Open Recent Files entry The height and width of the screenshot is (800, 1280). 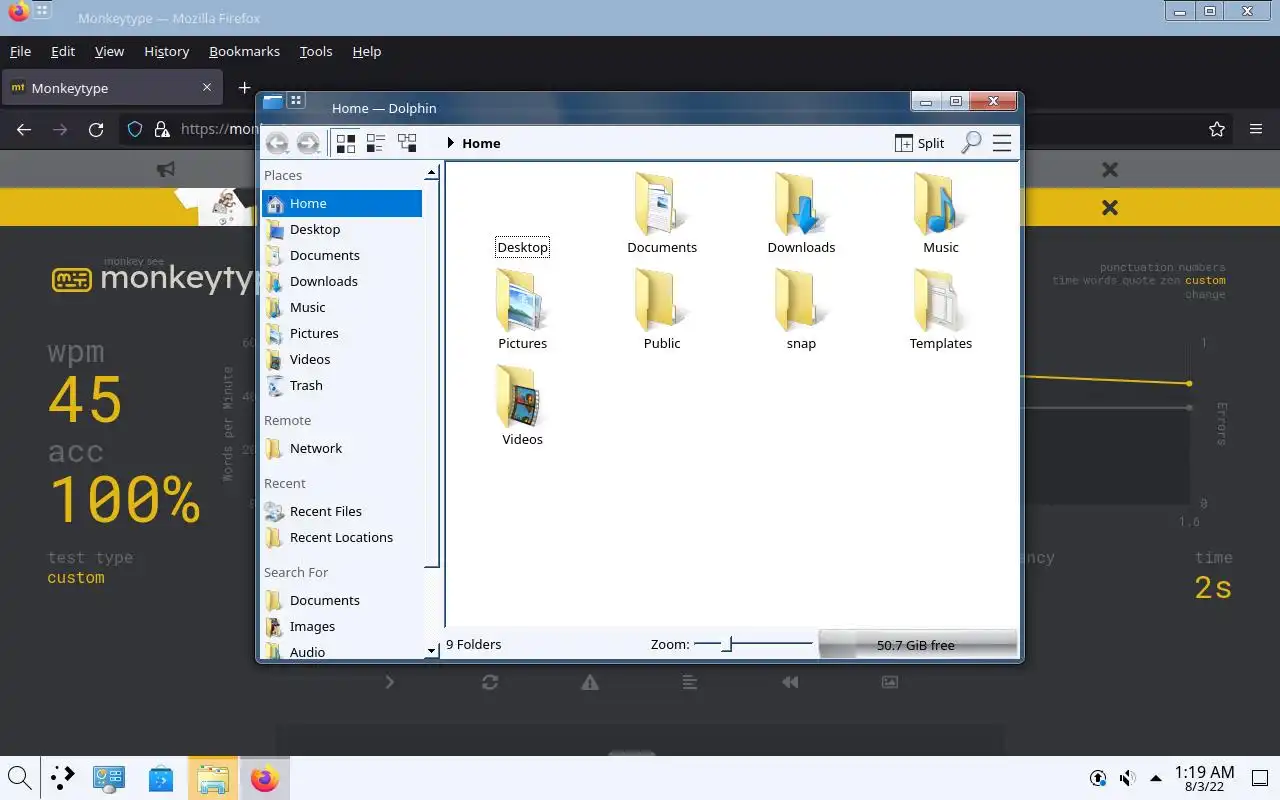(x=342, y=511)
